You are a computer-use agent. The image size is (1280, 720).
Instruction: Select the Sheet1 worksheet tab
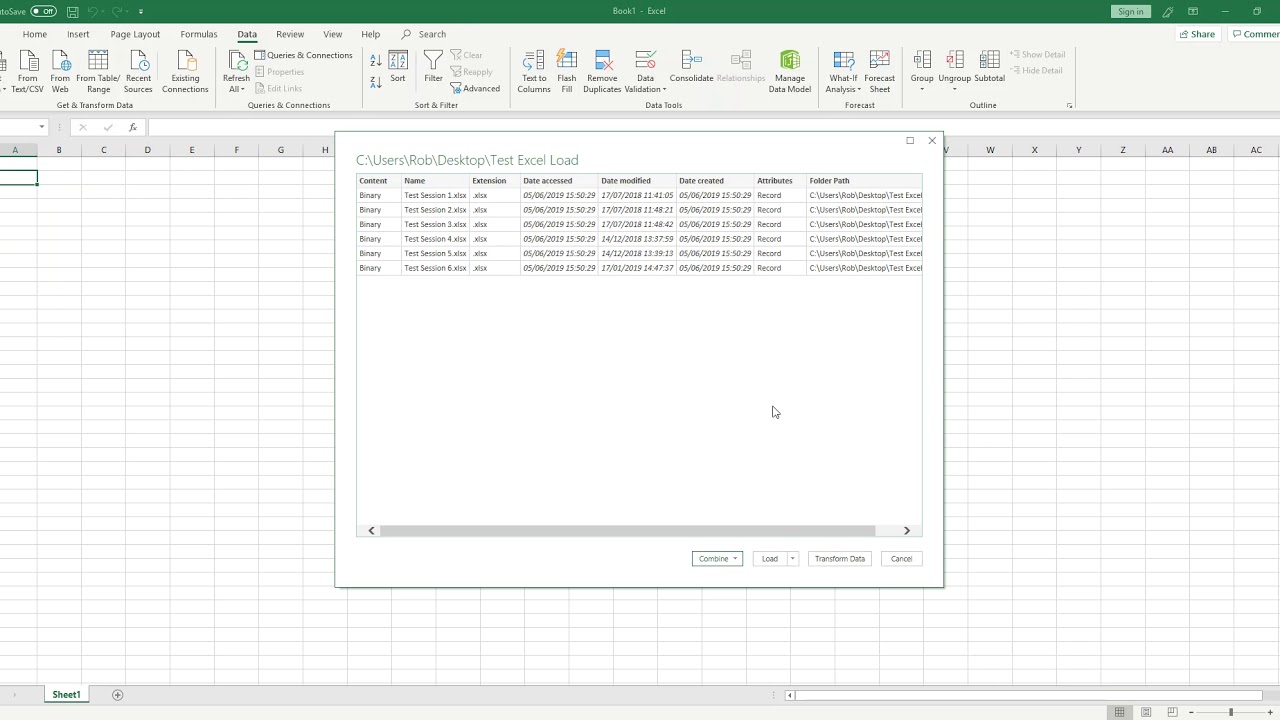tap(66, 695)
